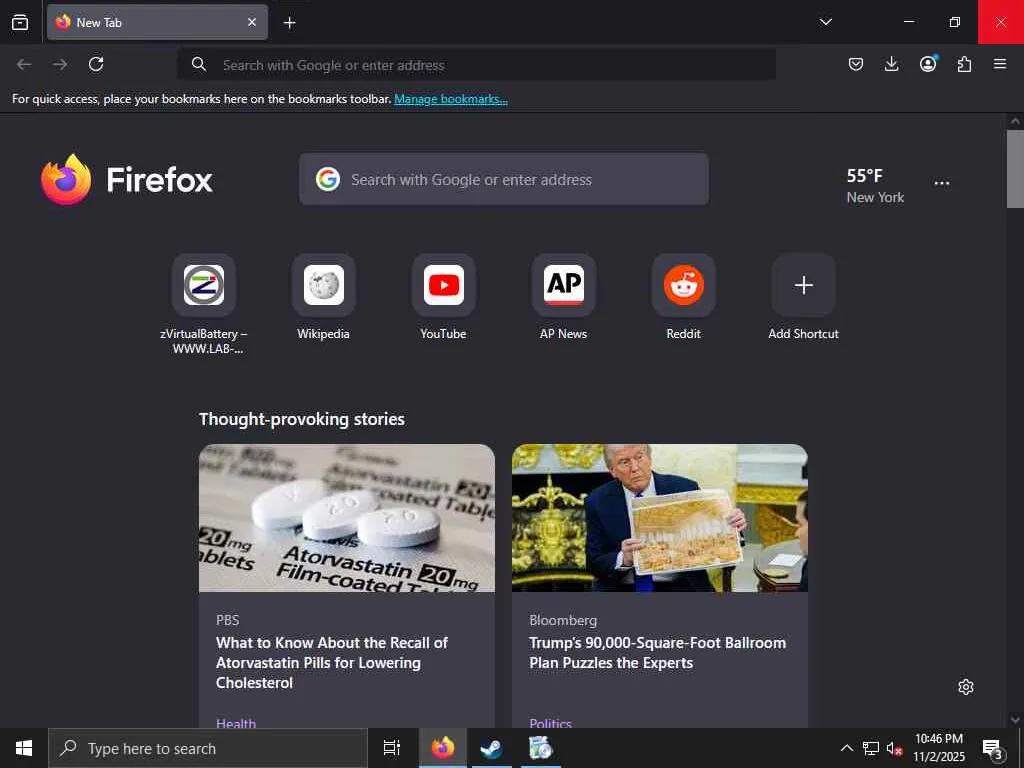Focus the address bar search field

[477, 65]
